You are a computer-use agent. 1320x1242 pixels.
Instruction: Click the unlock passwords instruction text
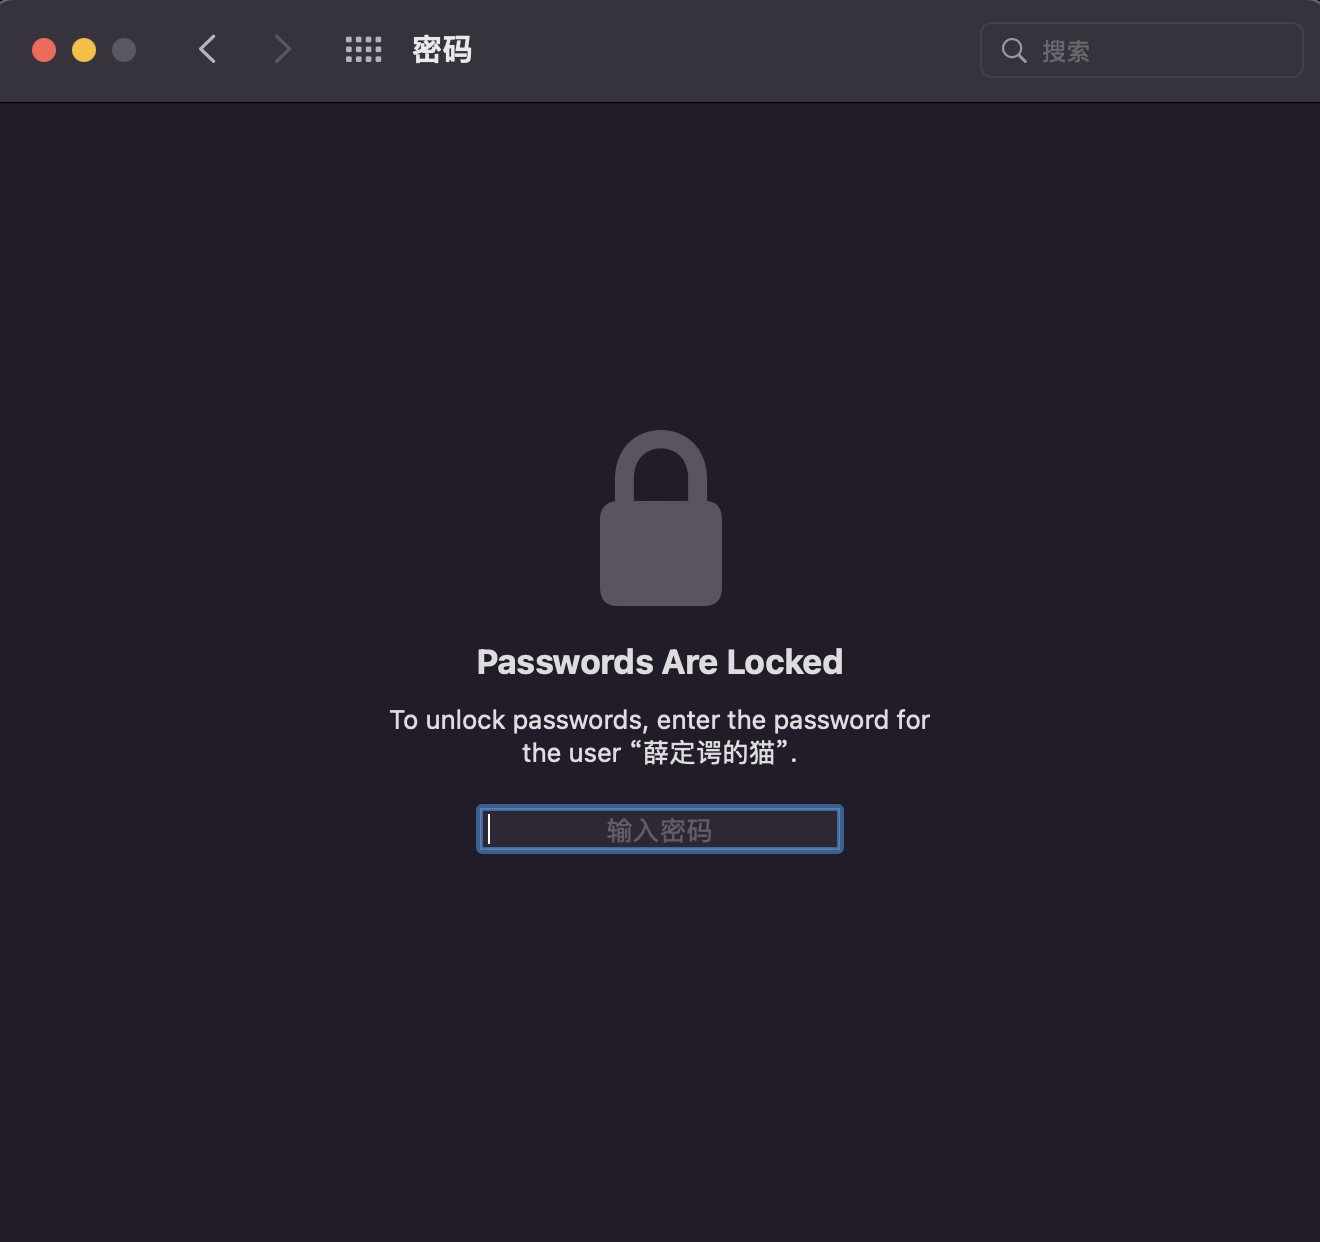660,736
